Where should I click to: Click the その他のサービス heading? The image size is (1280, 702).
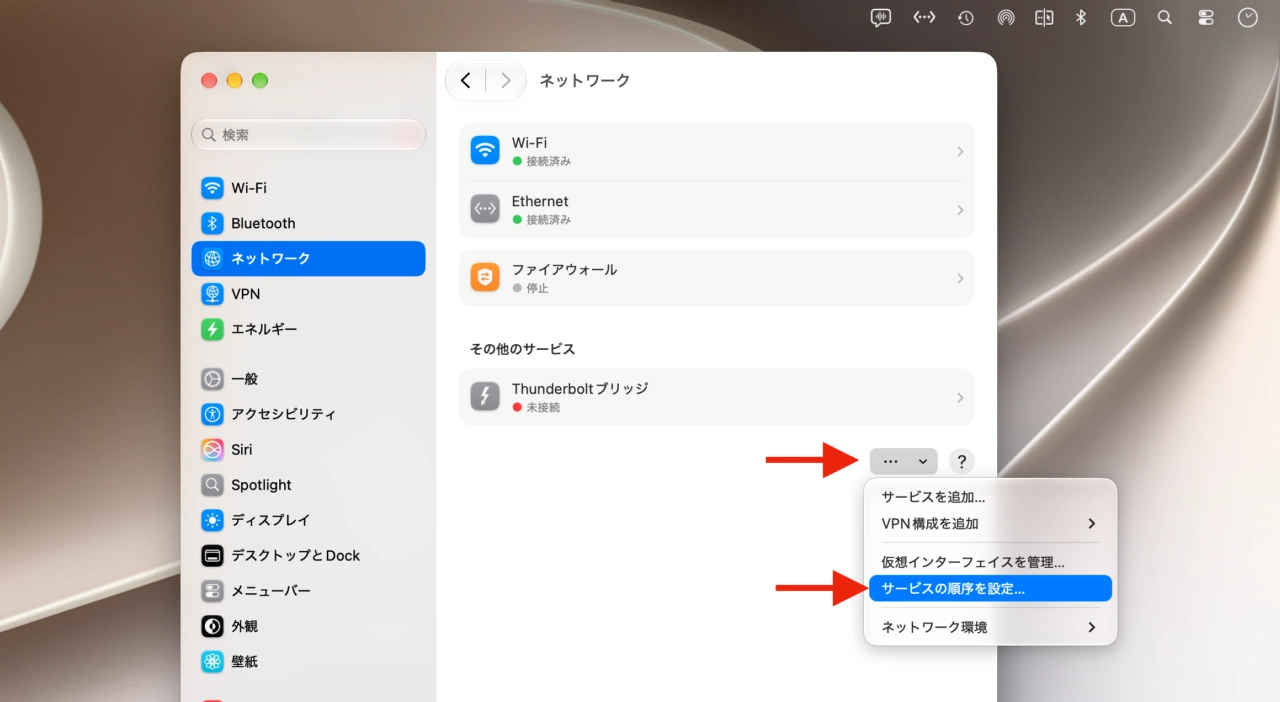coord(523,349)
